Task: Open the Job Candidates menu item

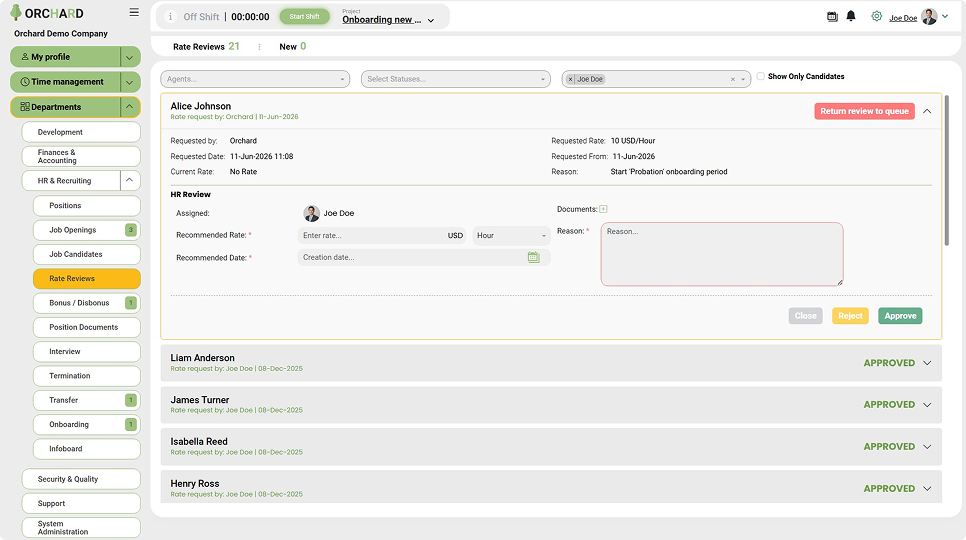Action: (87, 254)
